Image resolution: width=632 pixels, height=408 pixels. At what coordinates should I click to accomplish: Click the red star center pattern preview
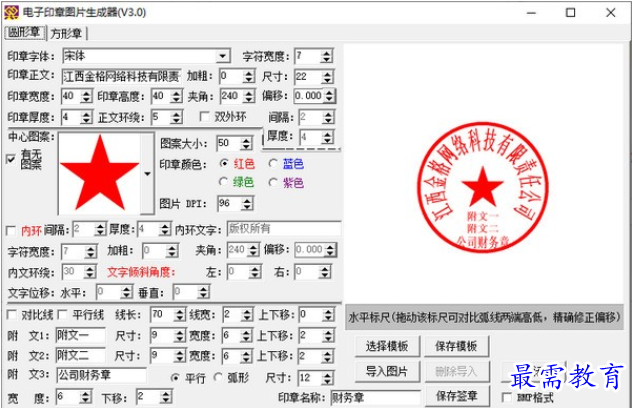point(100,173)
